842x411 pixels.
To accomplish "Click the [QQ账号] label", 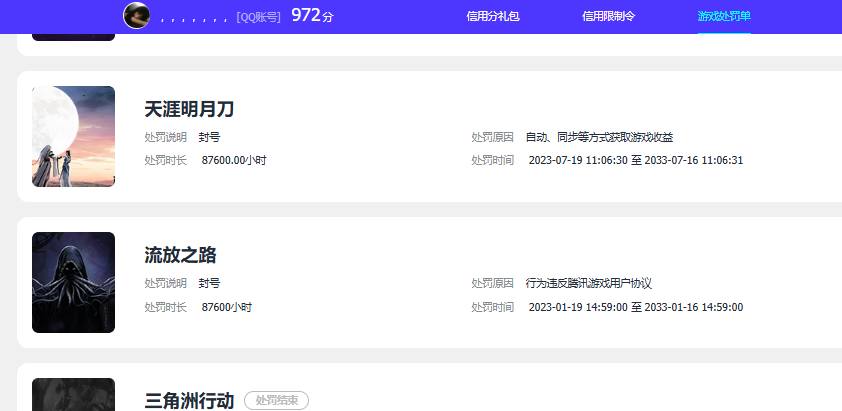I will click(x=258, y=17).
